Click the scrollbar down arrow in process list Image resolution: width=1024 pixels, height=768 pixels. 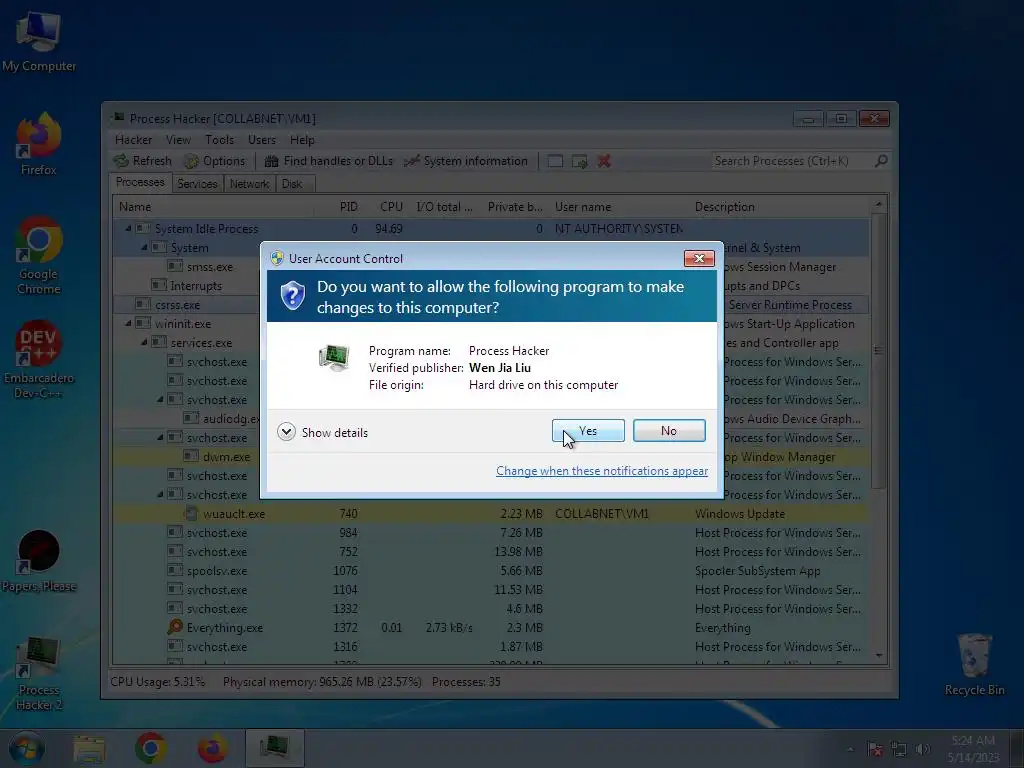click(878, 656)
